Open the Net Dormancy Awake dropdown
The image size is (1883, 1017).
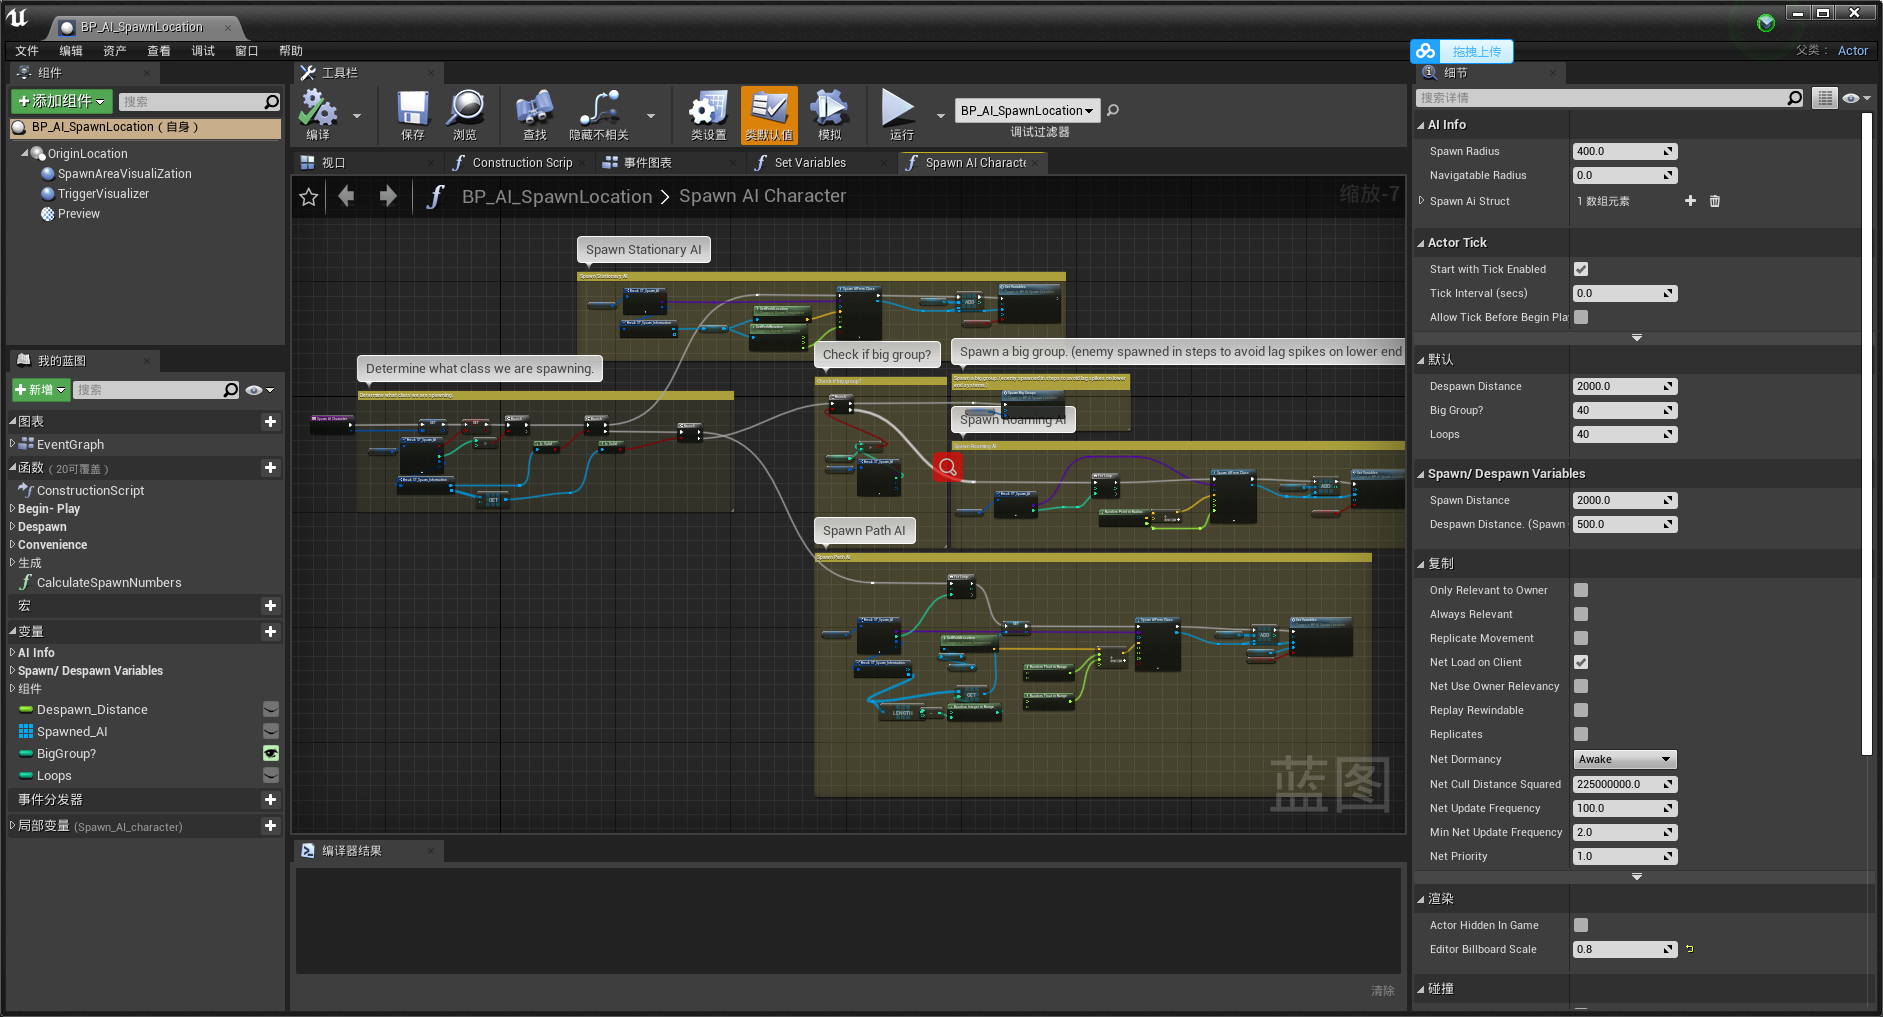click(1624, 759)
